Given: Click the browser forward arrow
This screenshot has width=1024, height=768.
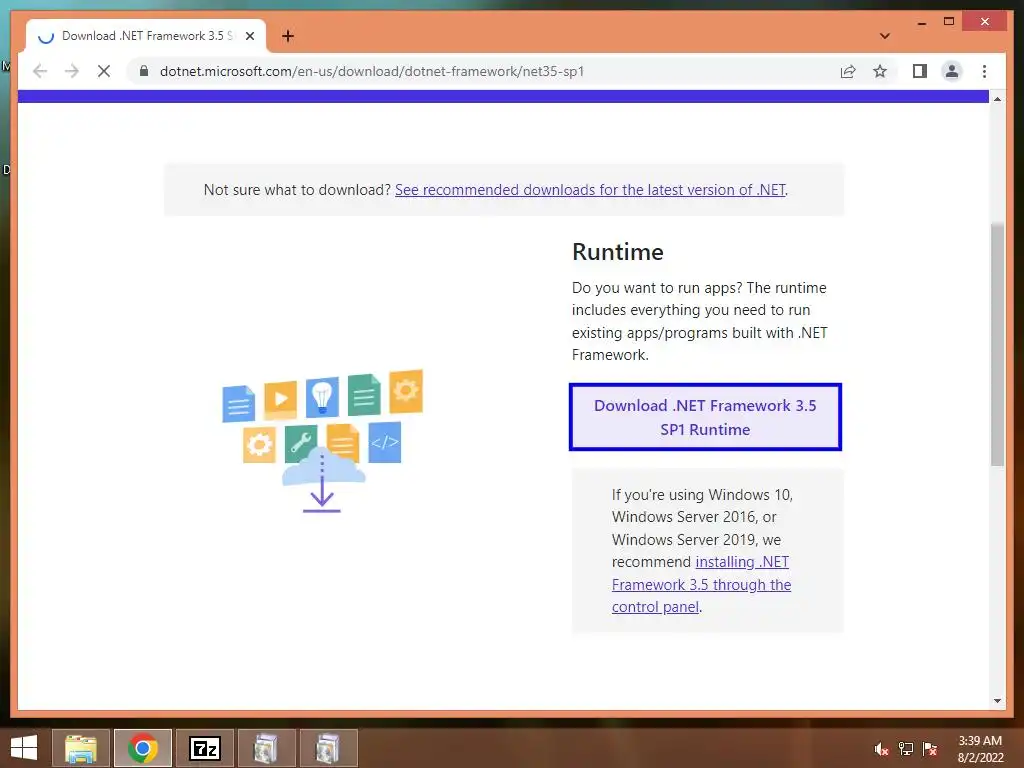Looking at the screenshot, I should coord(72,71).
